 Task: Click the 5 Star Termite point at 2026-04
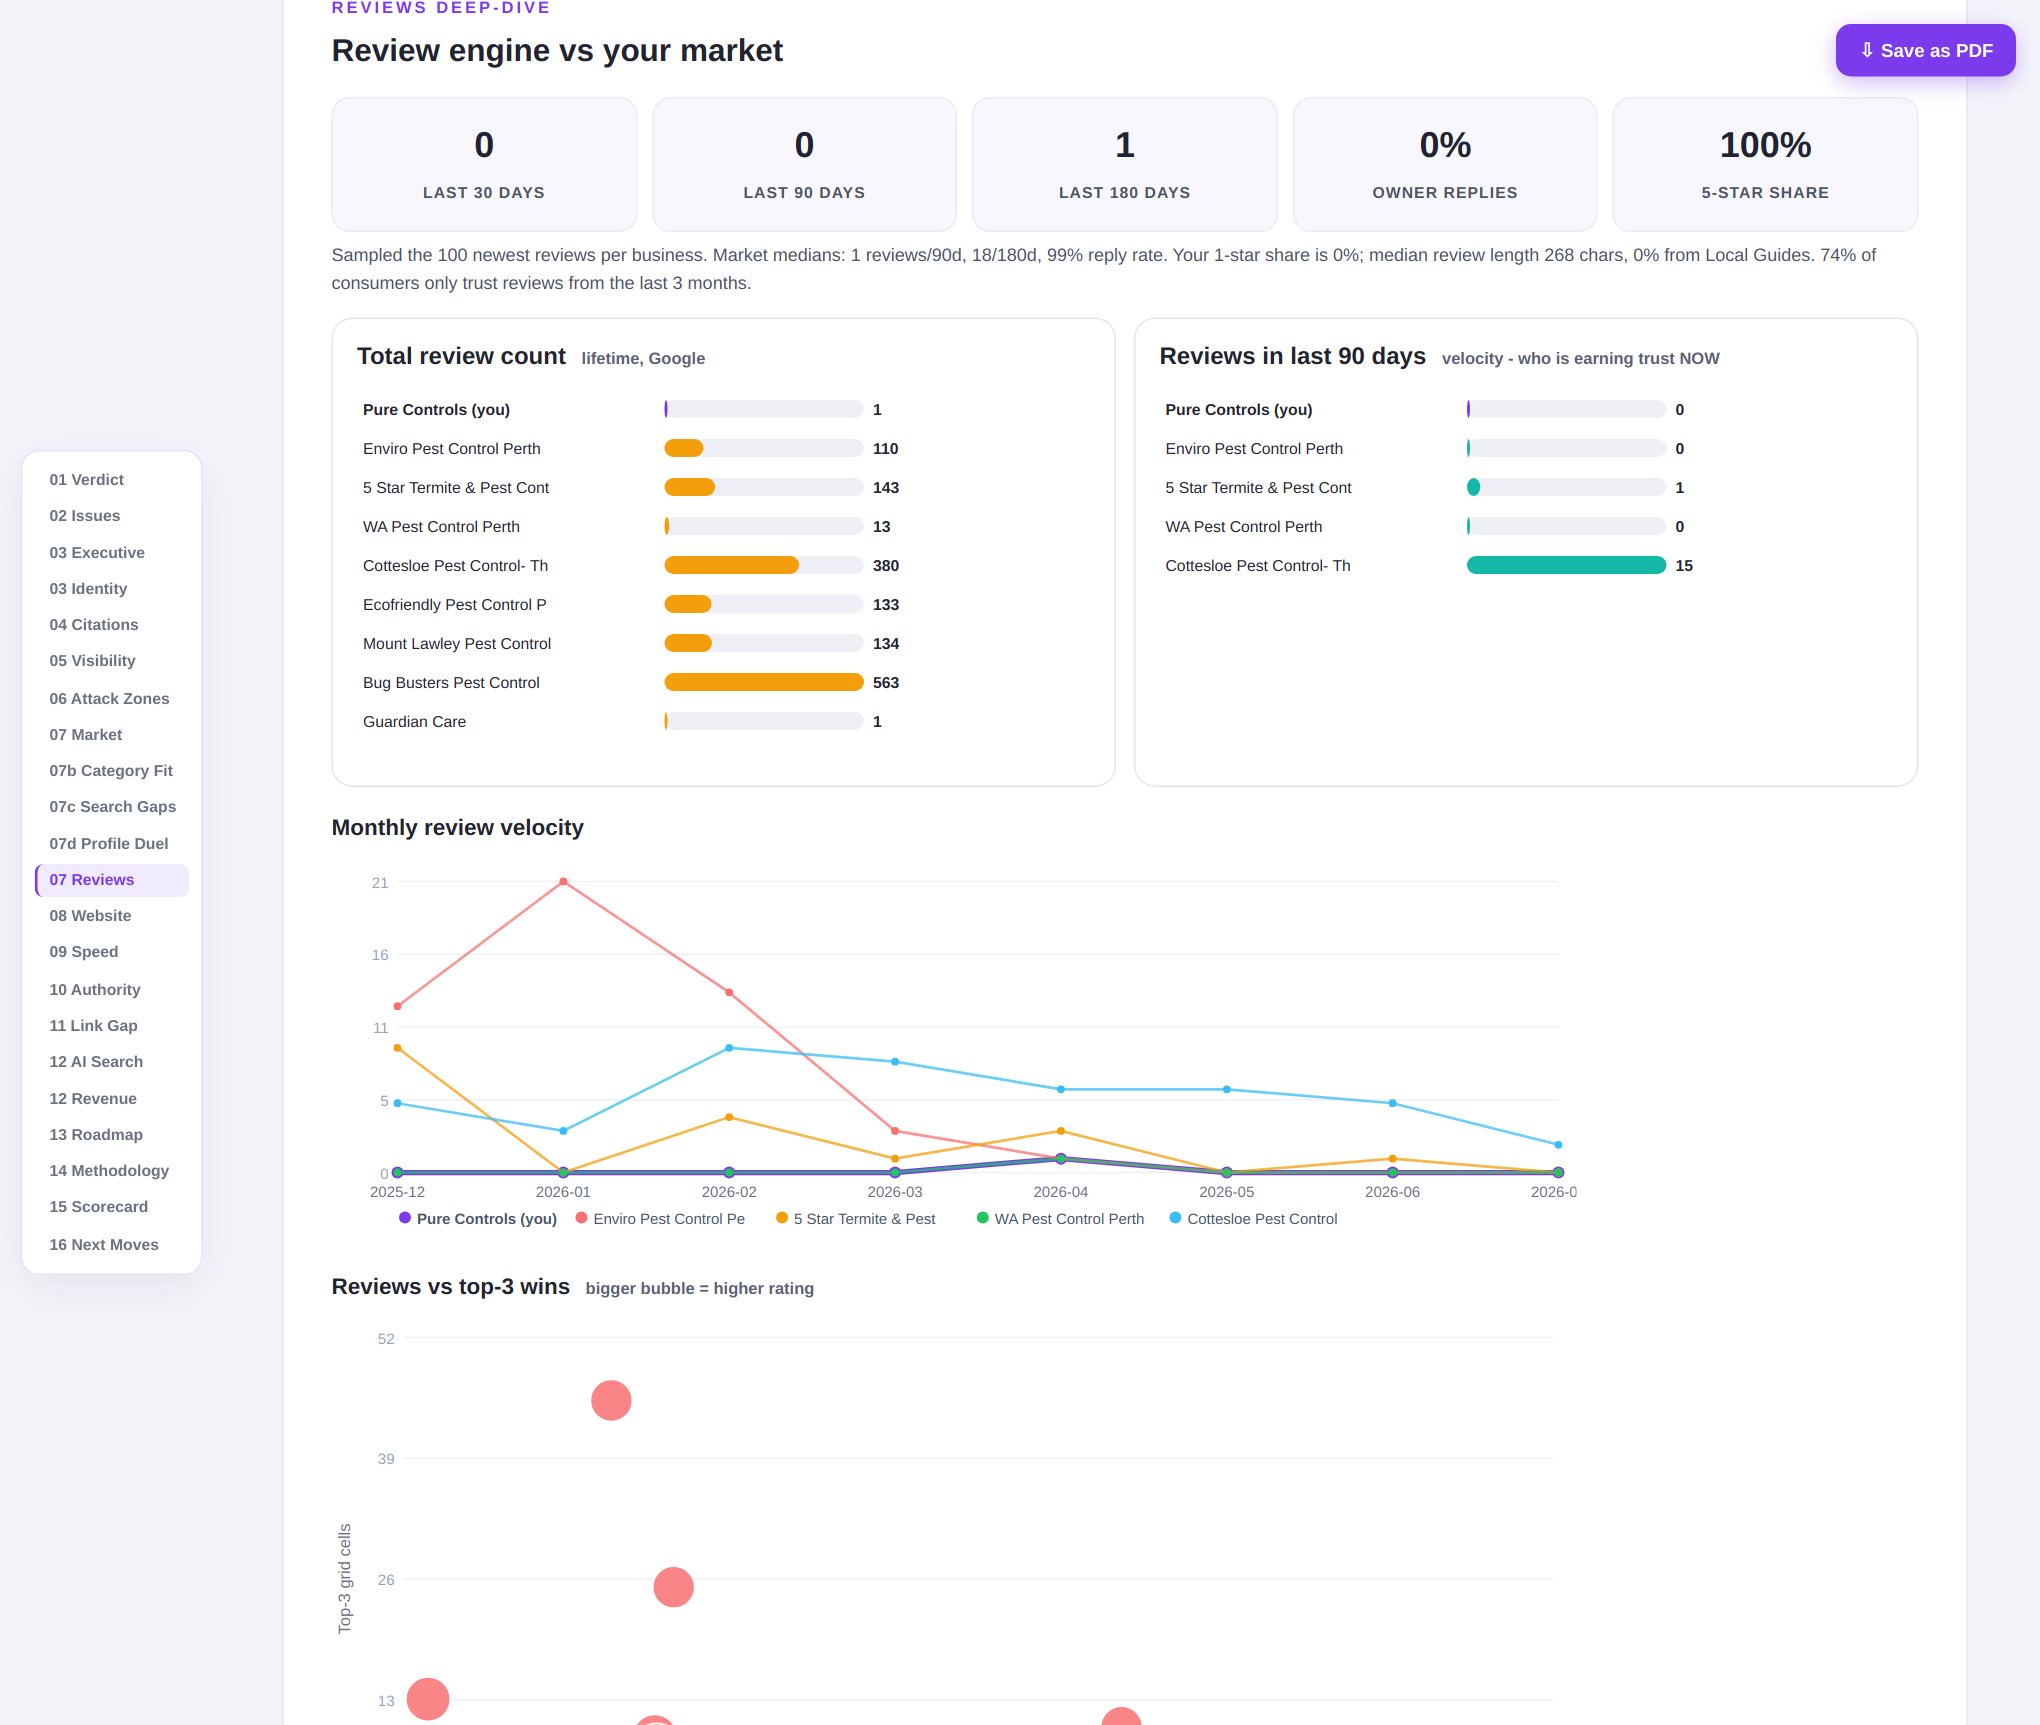(x=1061, y=1131)
